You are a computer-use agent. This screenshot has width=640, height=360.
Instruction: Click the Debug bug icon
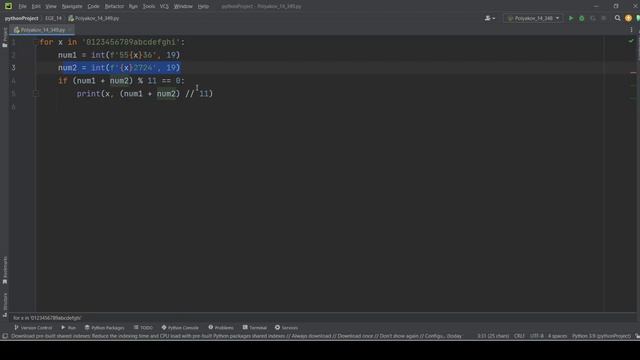pos(582,18)
